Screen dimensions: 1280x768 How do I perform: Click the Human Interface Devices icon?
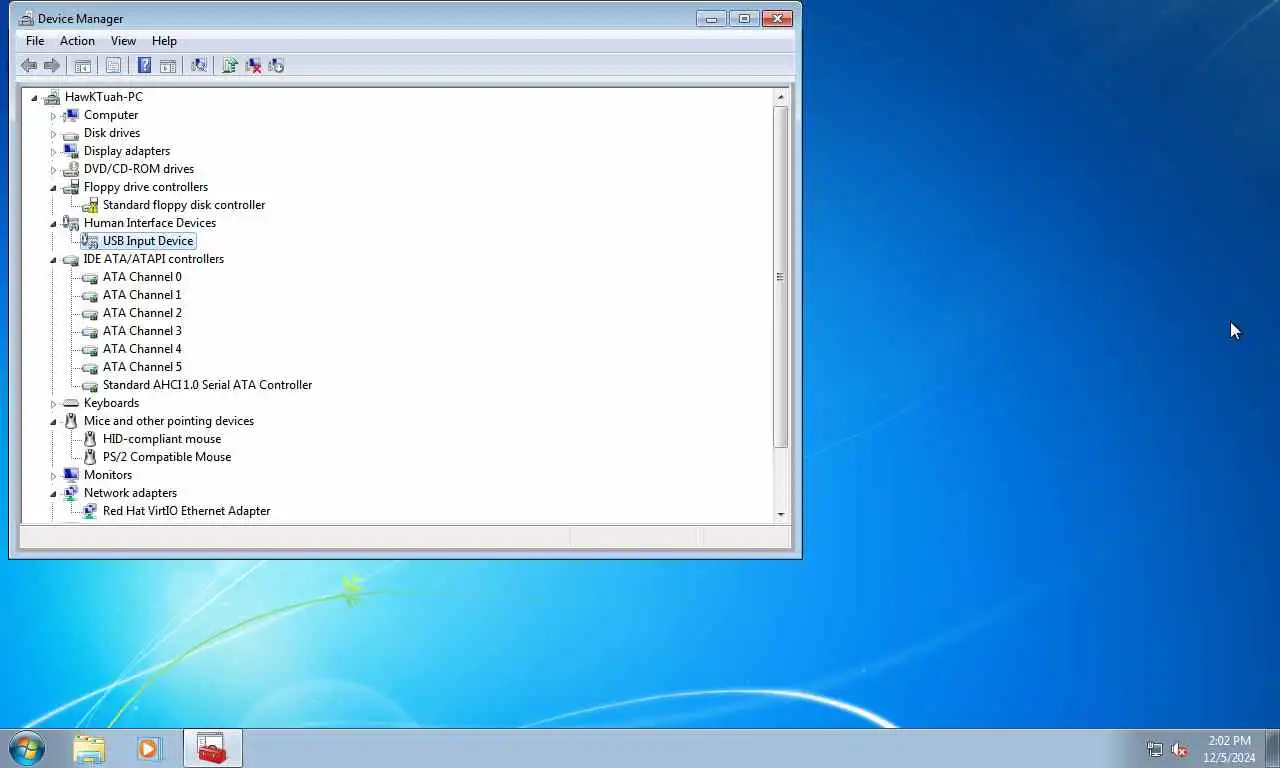click(70, 223)
